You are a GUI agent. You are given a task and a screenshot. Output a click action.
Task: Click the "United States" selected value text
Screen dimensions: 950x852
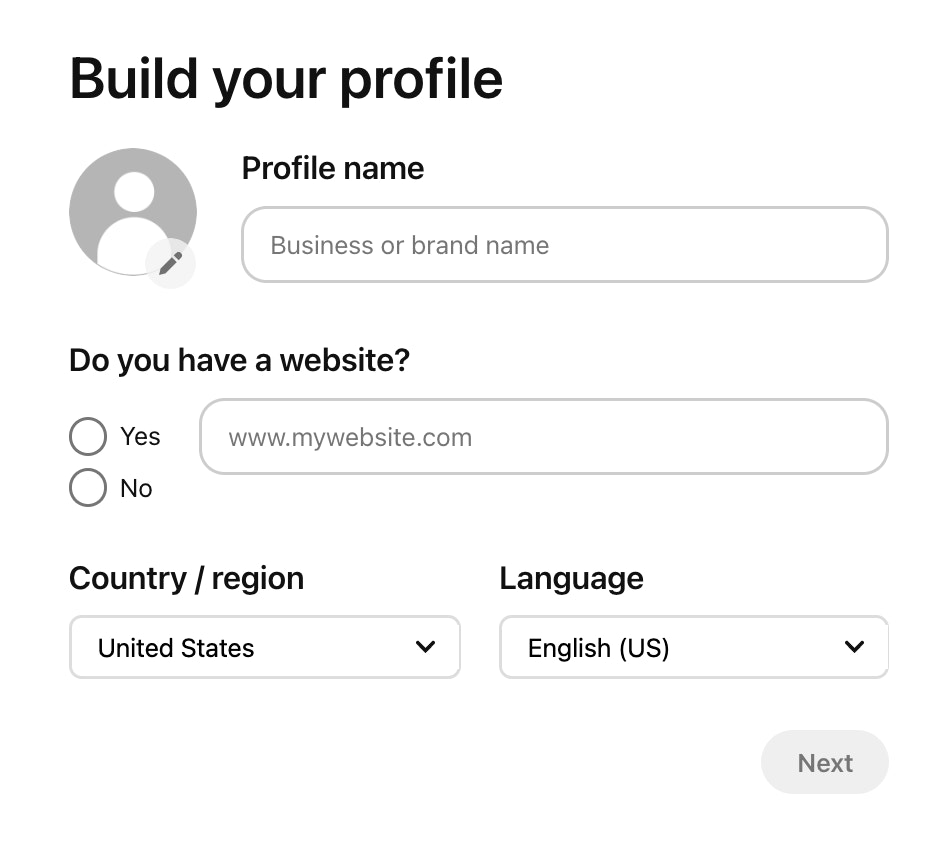coord(176,648)
